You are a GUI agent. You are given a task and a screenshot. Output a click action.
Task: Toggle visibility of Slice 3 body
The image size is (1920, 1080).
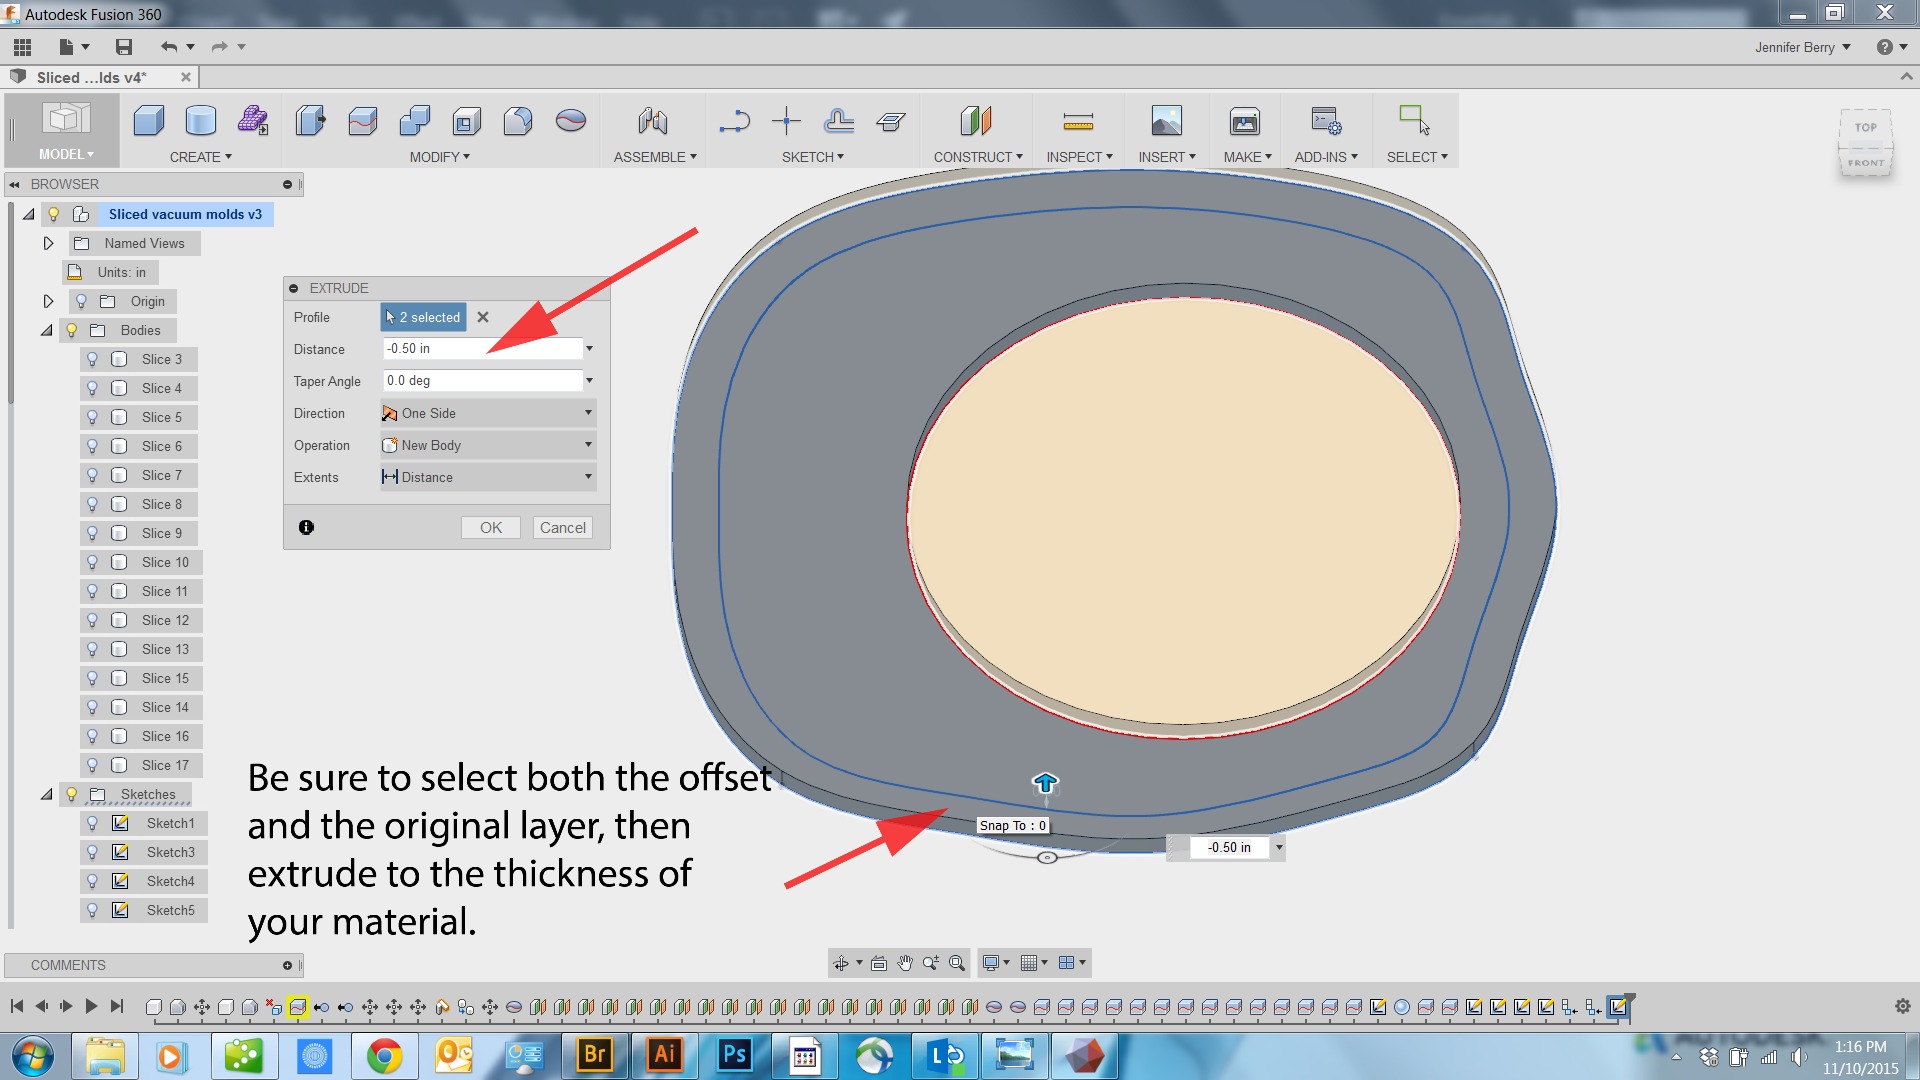[x=94, y=359]
